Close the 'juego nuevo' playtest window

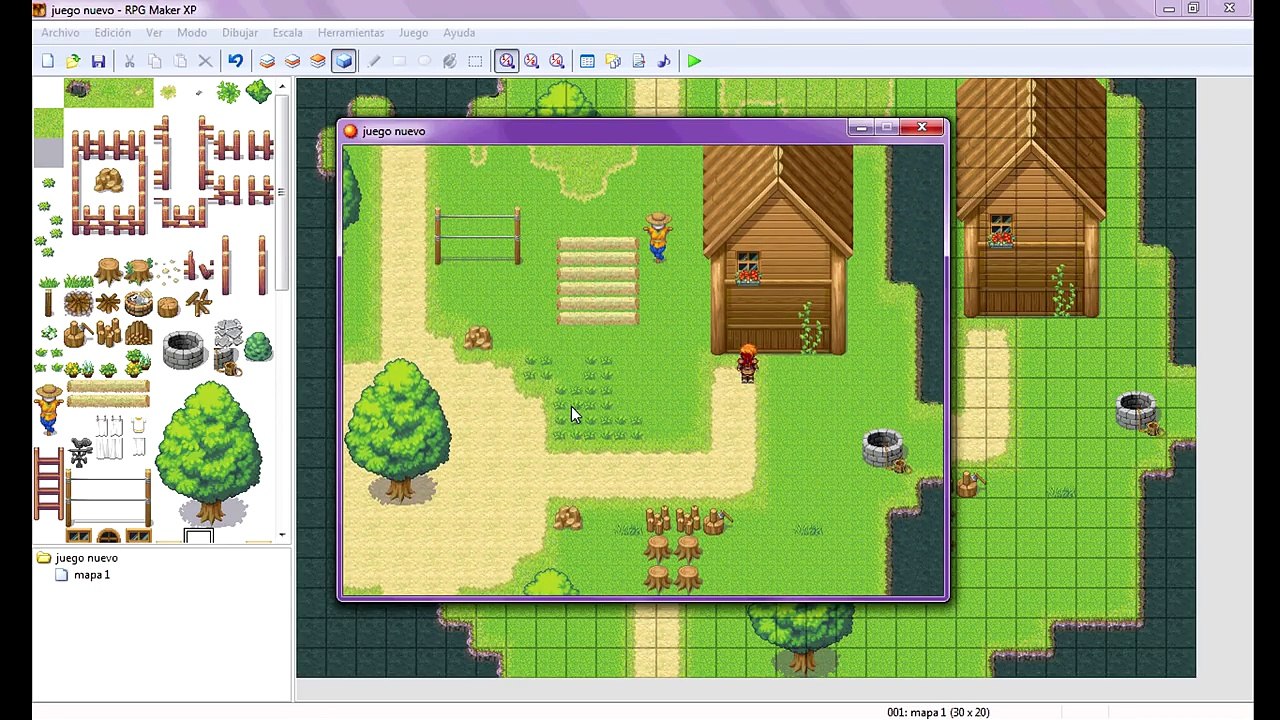click(x=922, y=128)
